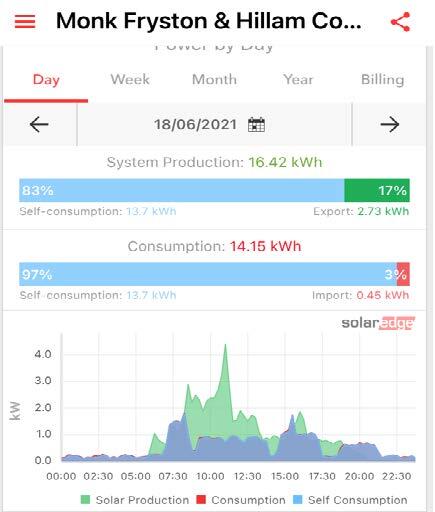Toggle Consumption legend series
Screen dimensions: 435x512
pyautogui.click(x=241, y=500)
